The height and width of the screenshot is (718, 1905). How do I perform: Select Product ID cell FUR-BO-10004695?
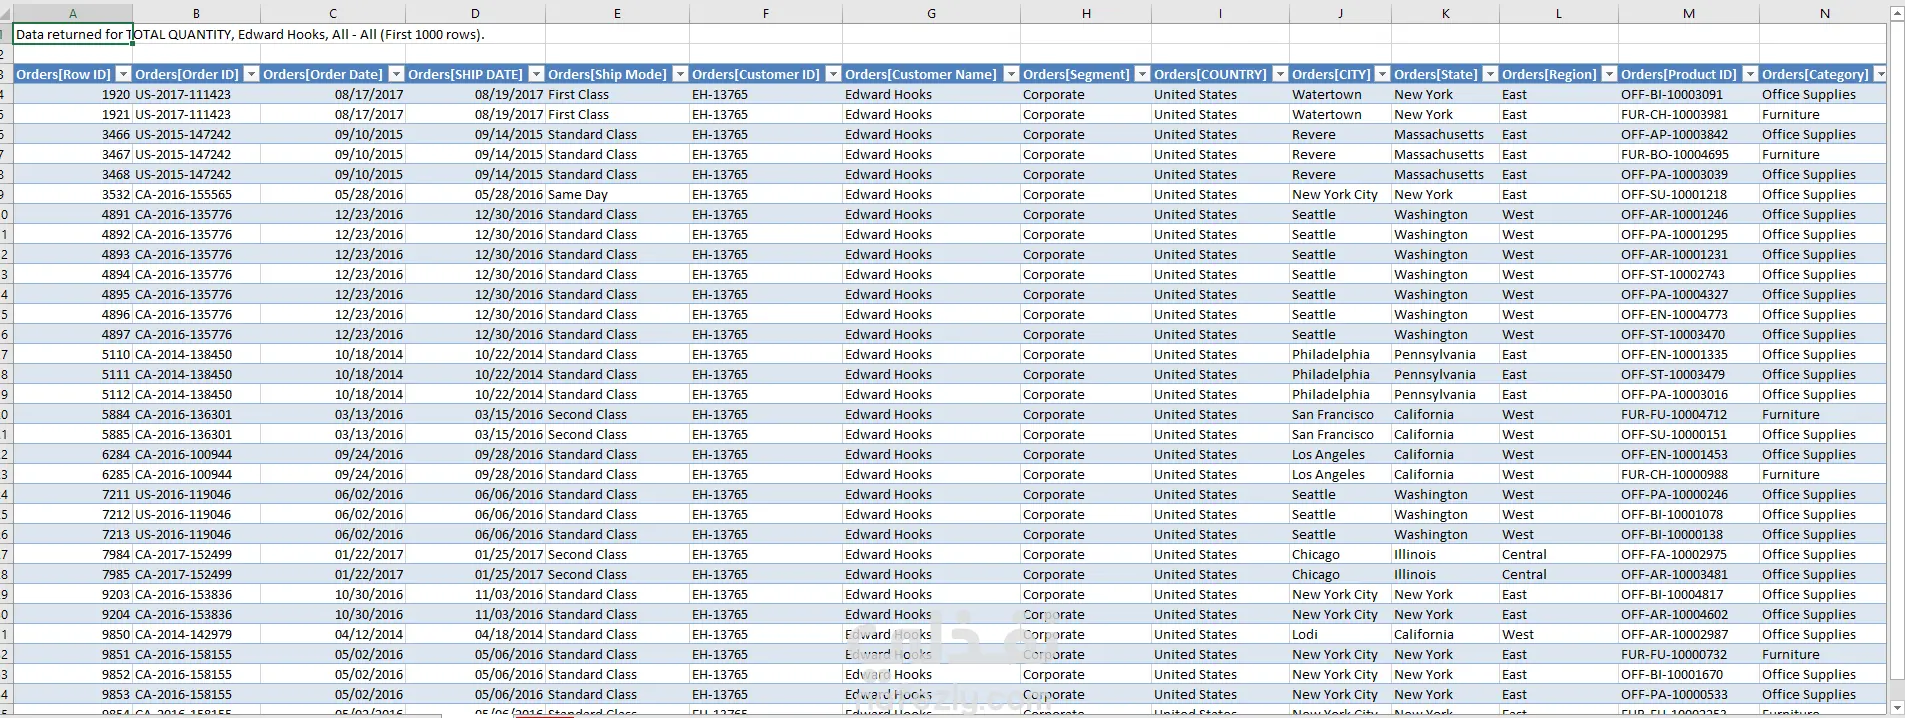pyautogui.click(x=1689, y=154)
